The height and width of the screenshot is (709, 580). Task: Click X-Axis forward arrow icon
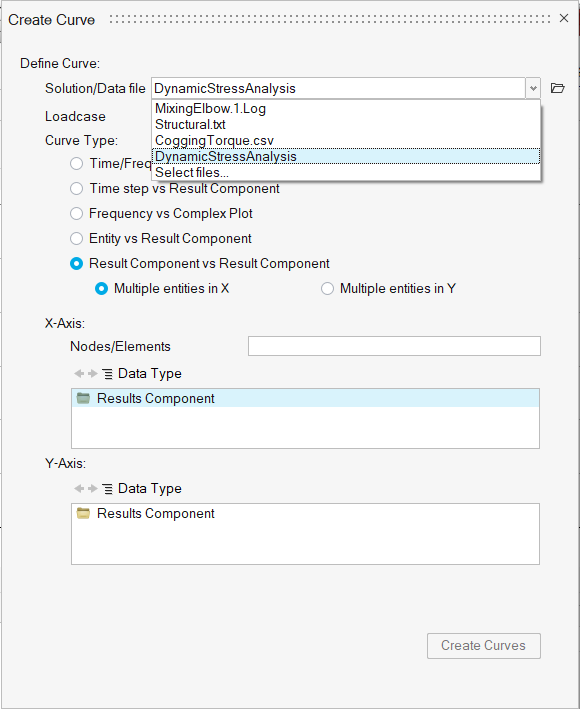tap(93, 373)
